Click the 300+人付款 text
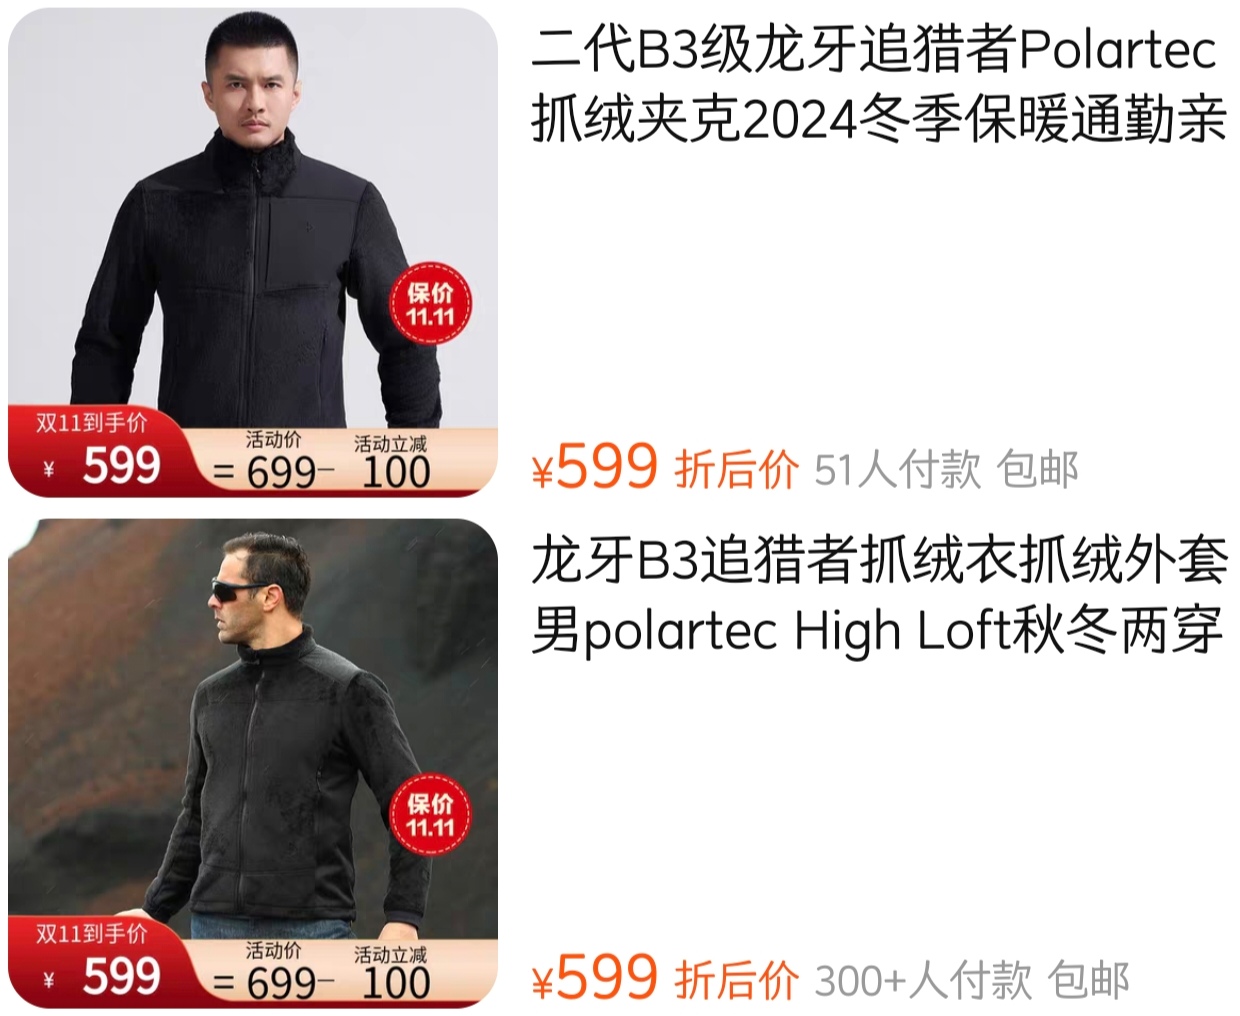This screenshot has width=1240, height=1016. click(923, 981)
